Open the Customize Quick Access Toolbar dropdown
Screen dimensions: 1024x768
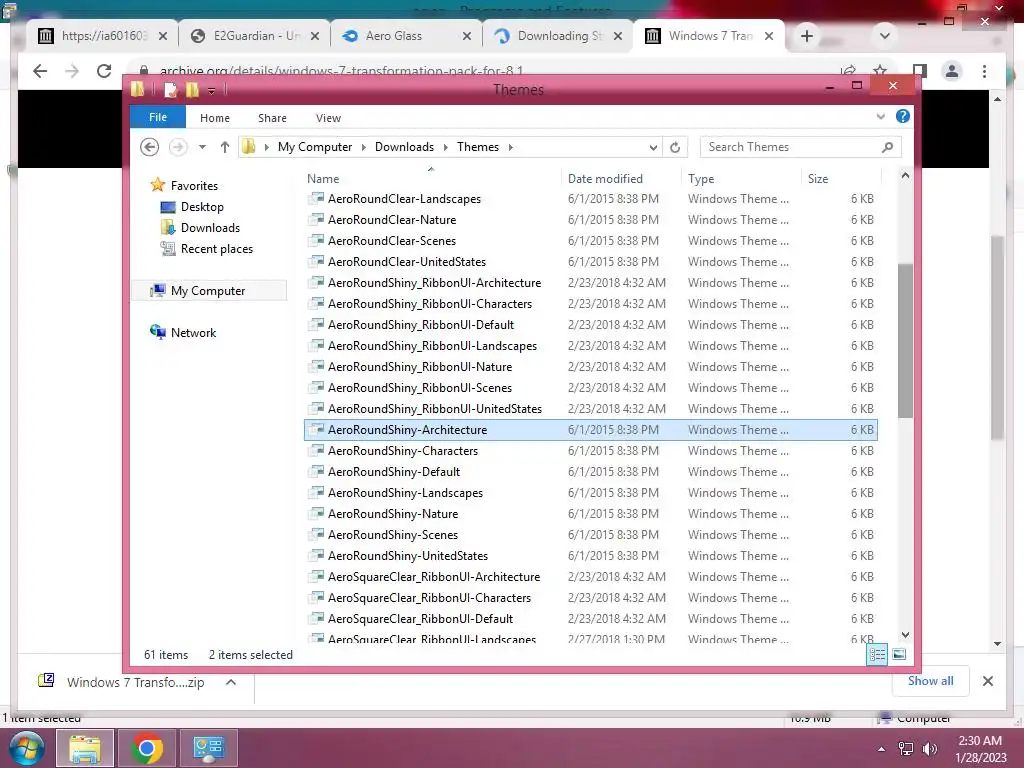[x=212, y=91]
